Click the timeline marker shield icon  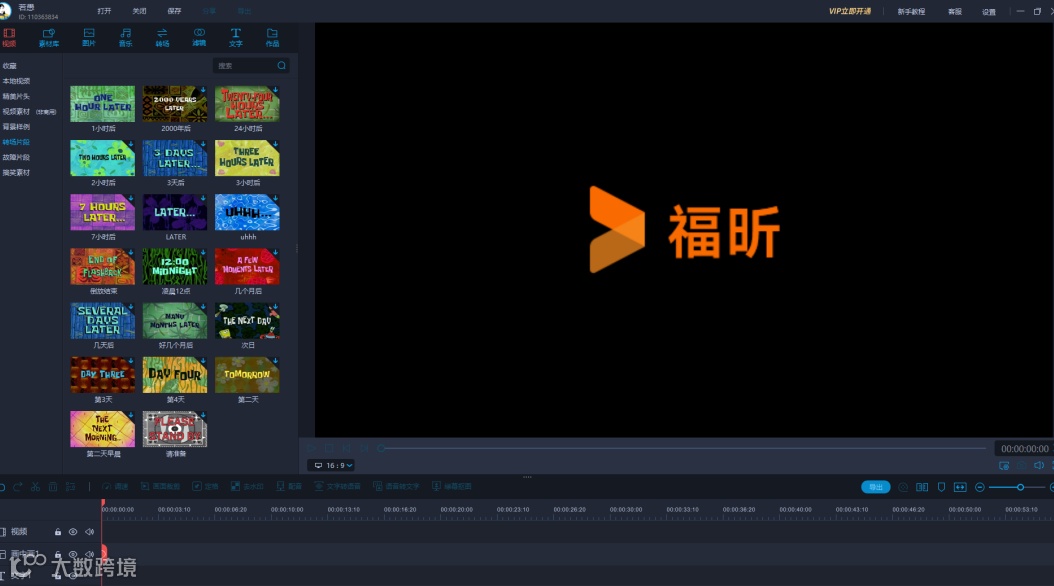941,487
